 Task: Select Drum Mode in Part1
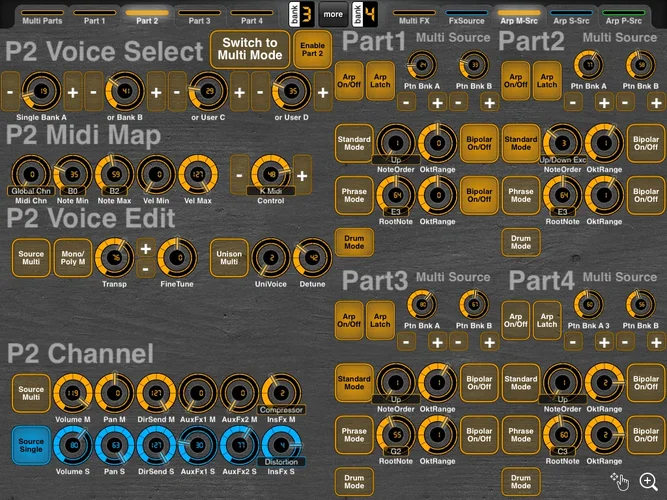pyautogui.click(x=356, y=240)
